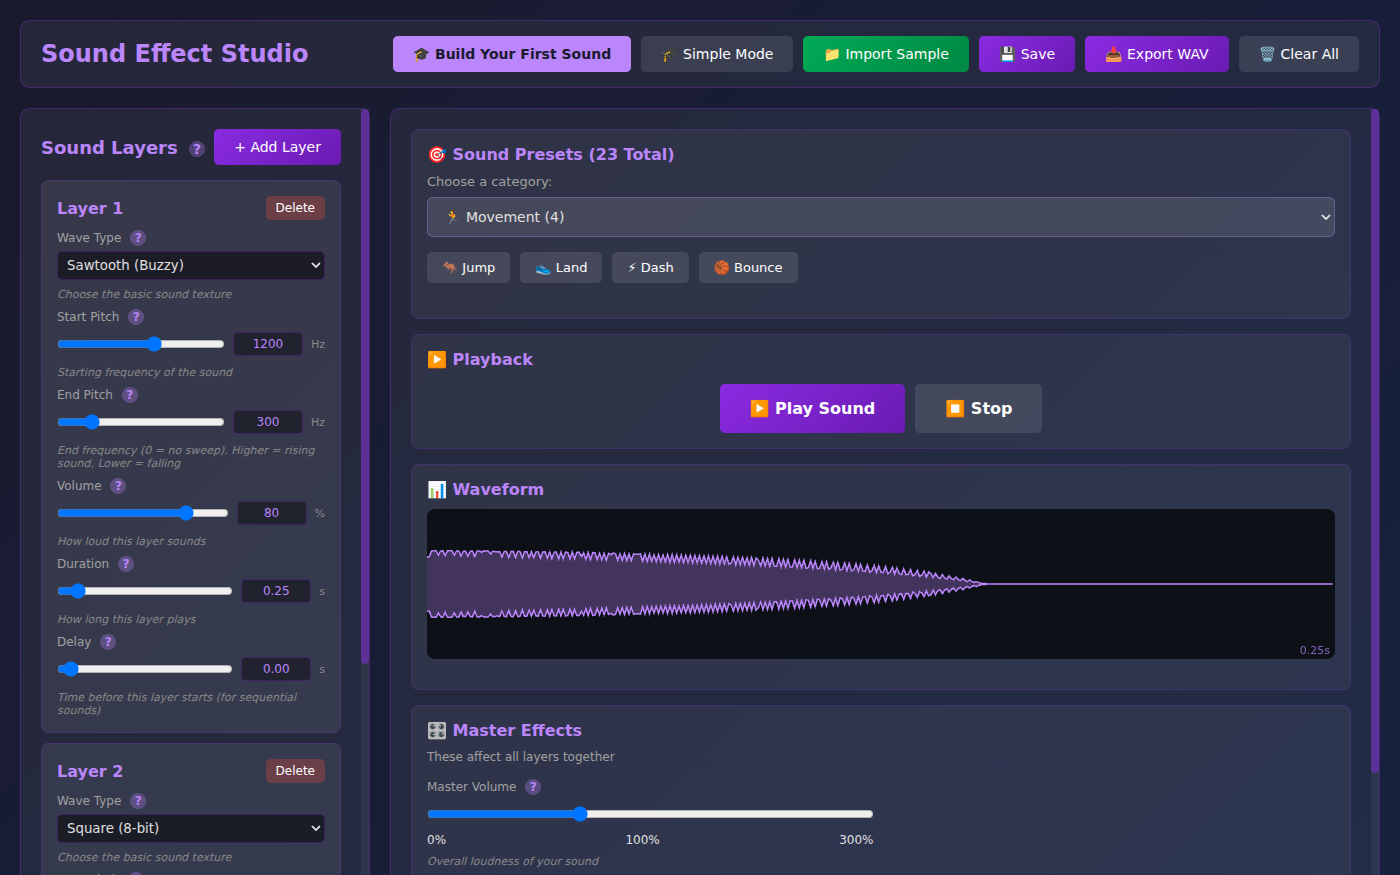Click Duration value field 0.25

click(276, 591)
